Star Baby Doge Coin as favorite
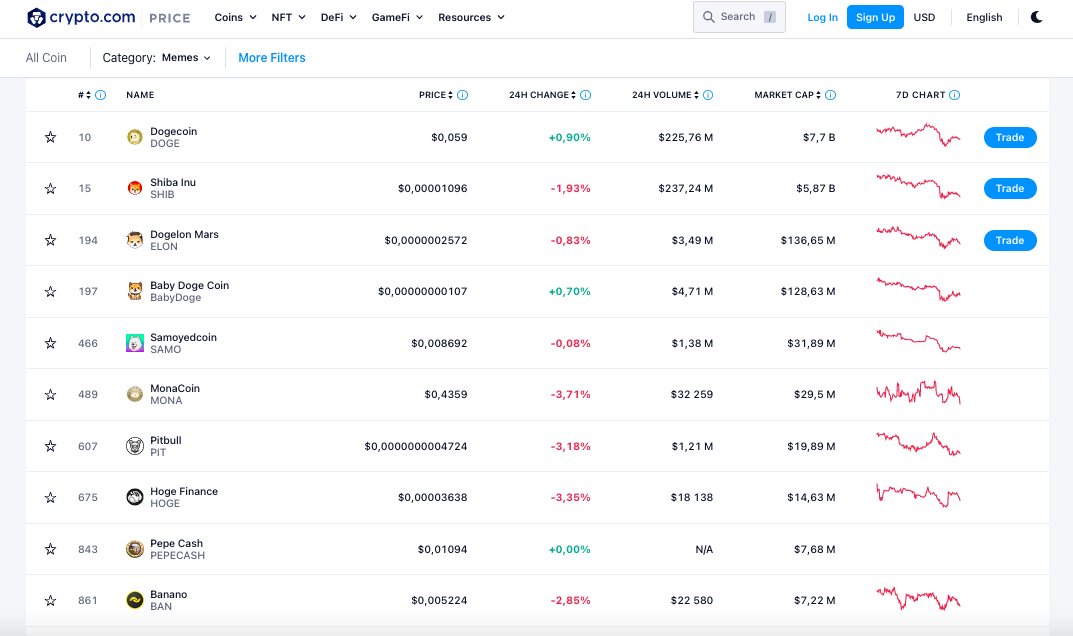Image resolution: width=1073 pixels, height=636 pixels. tap(51, 291)
